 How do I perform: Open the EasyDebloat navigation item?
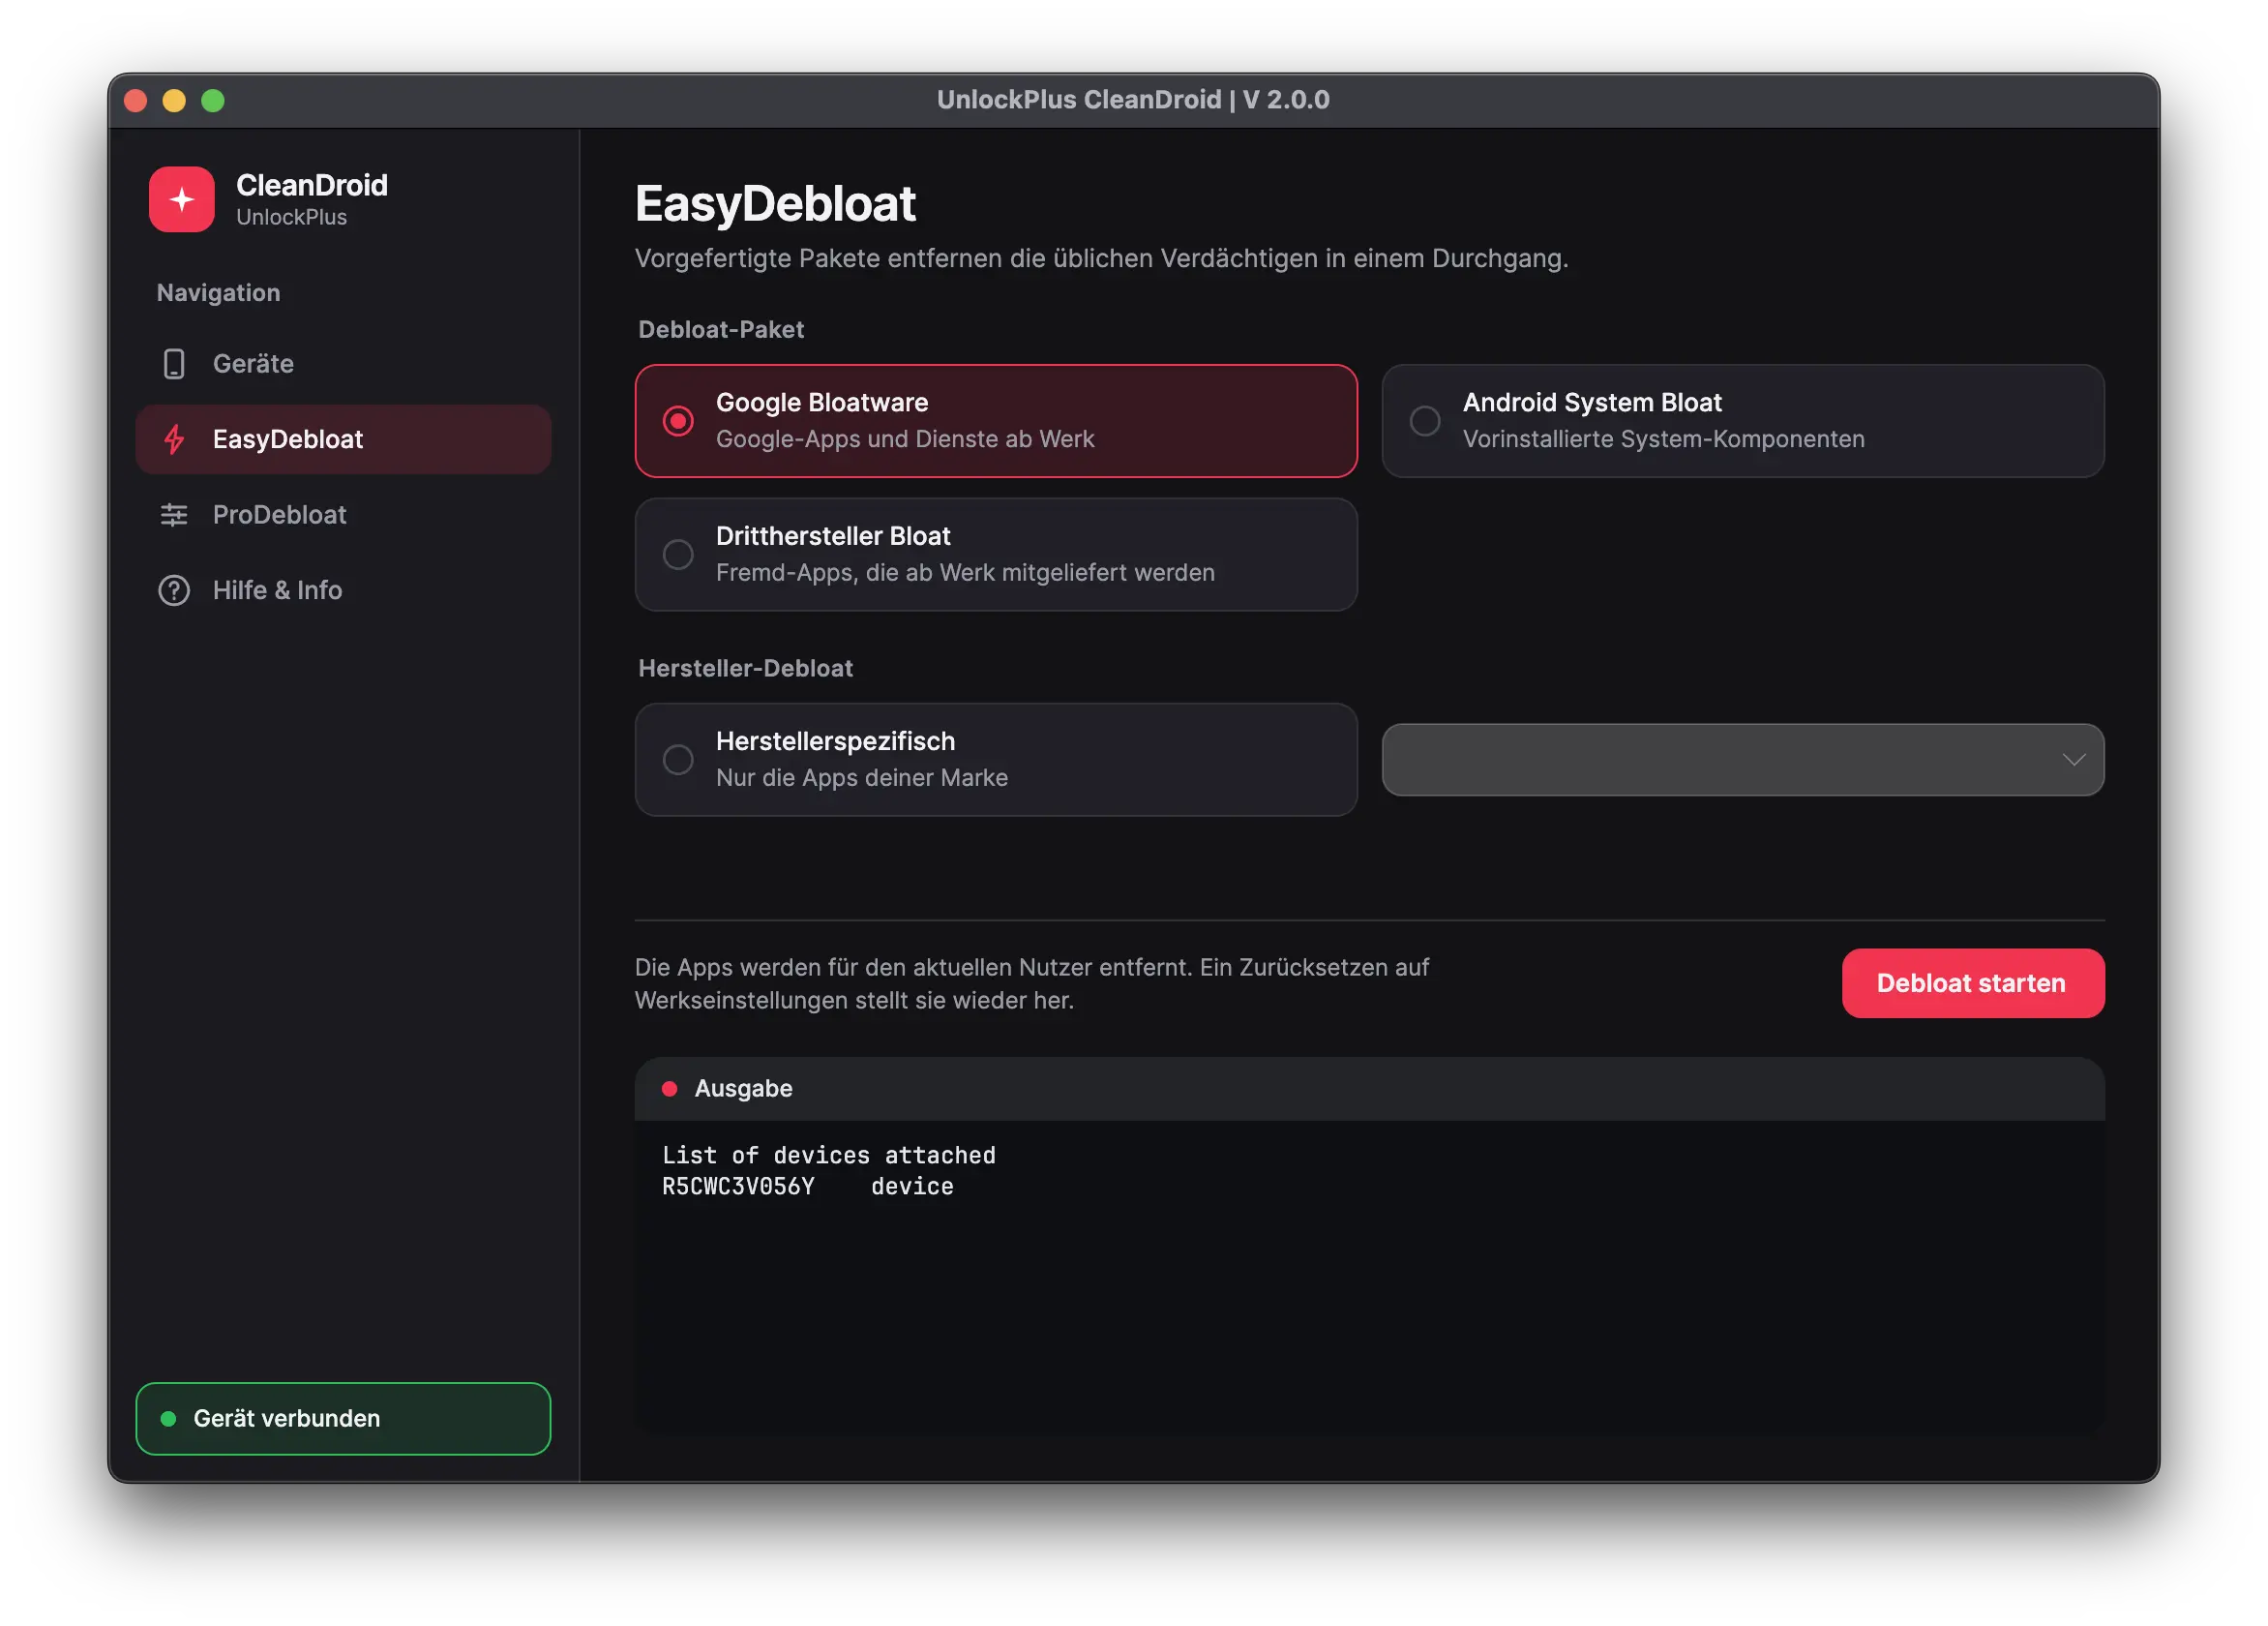click(x=343, y=439)
